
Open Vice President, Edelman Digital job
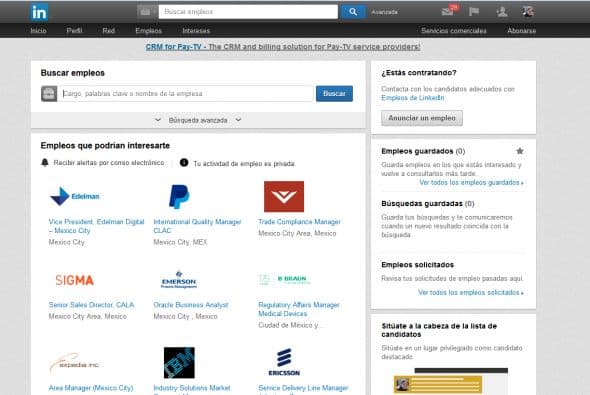click(96, 226)
